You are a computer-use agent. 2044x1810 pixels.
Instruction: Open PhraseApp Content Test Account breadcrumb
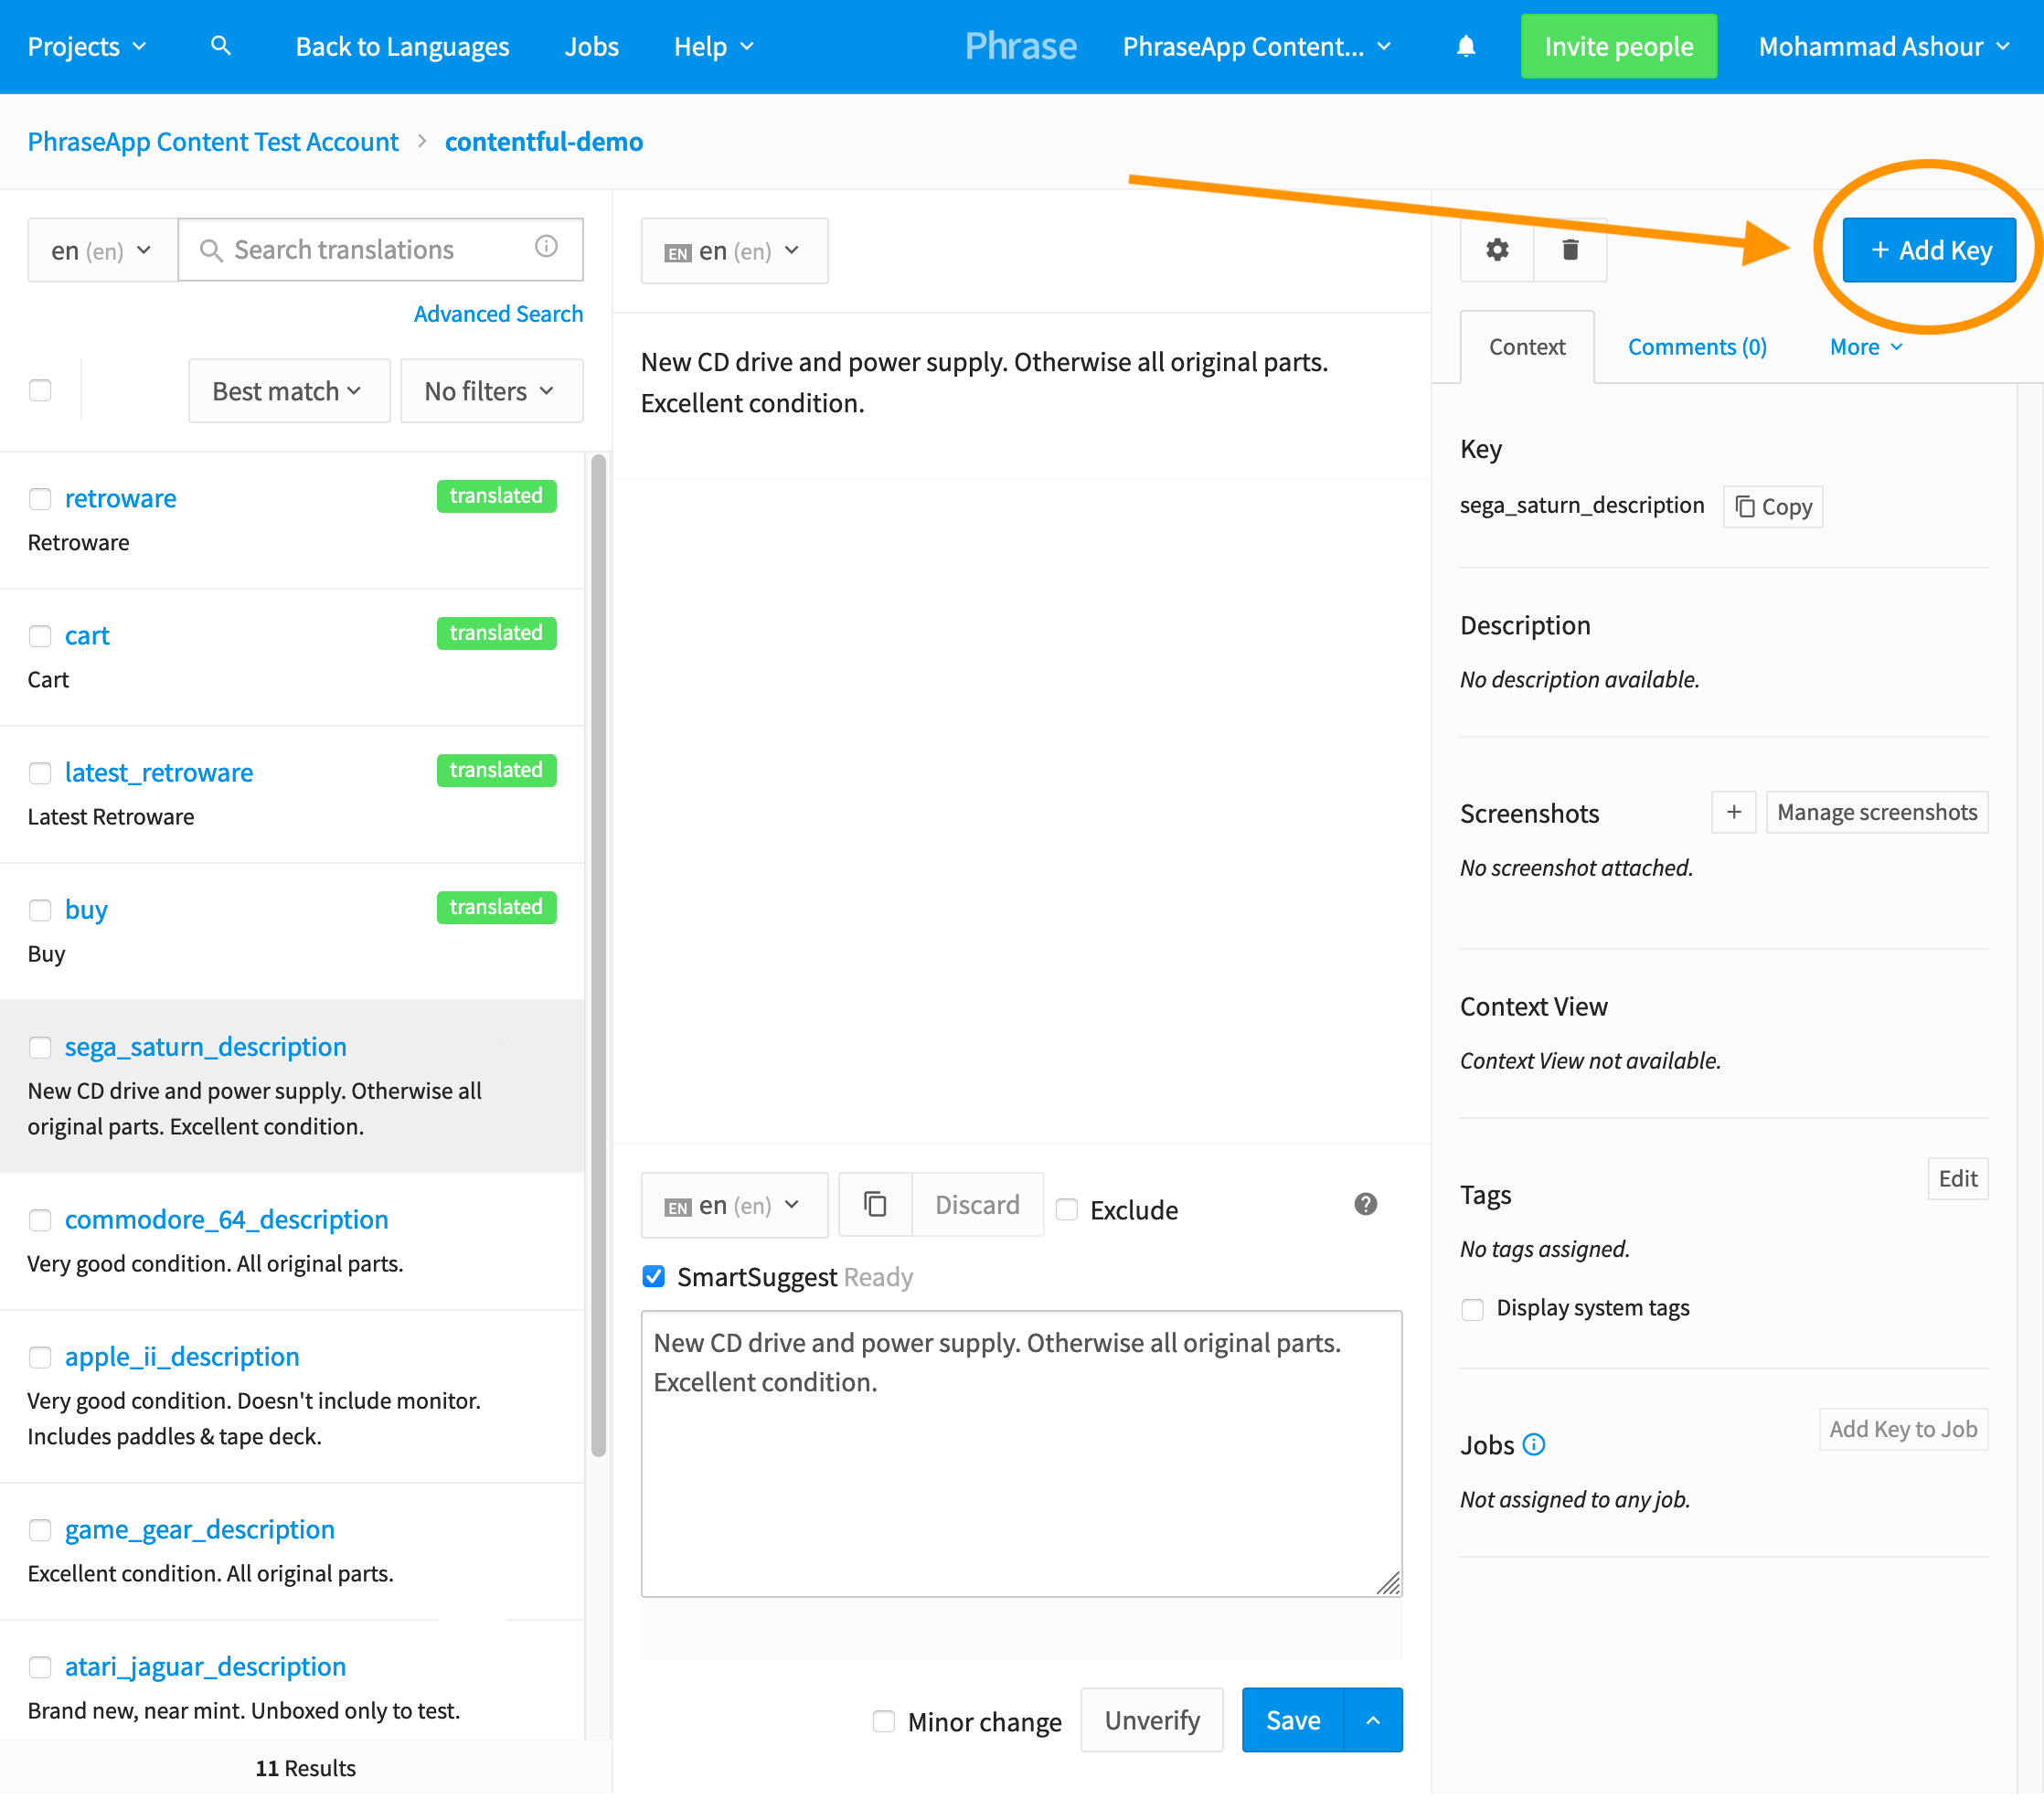(213, 142)
